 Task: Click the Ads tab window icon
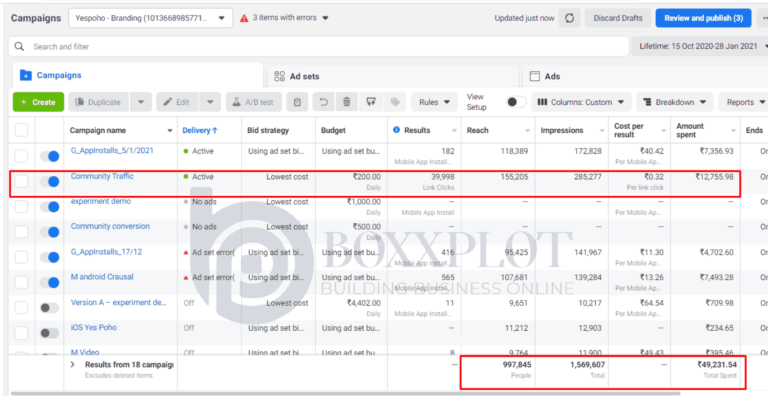pos(535,76)
